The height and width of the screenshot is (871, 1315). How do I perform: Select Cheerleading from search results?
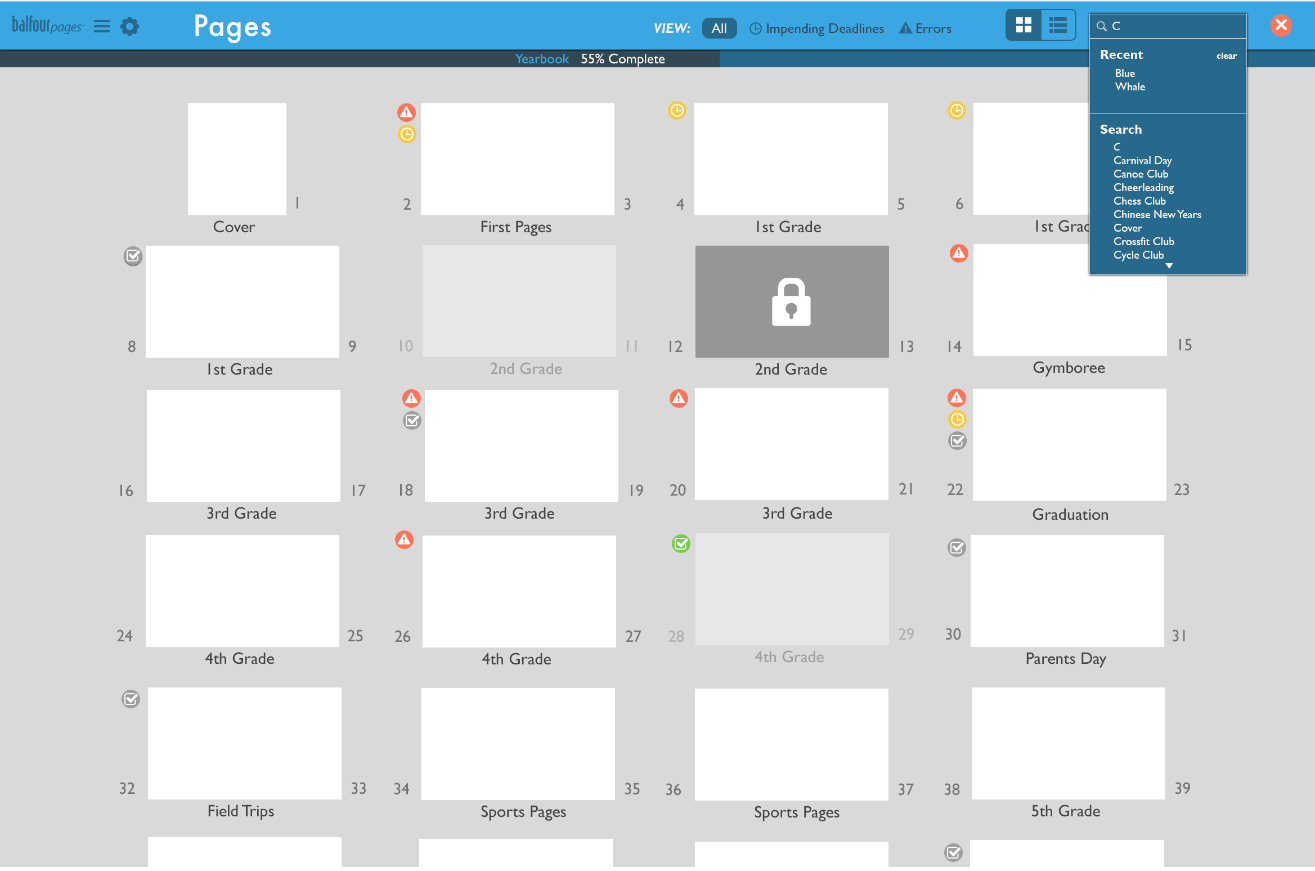tap(1143, 187)
